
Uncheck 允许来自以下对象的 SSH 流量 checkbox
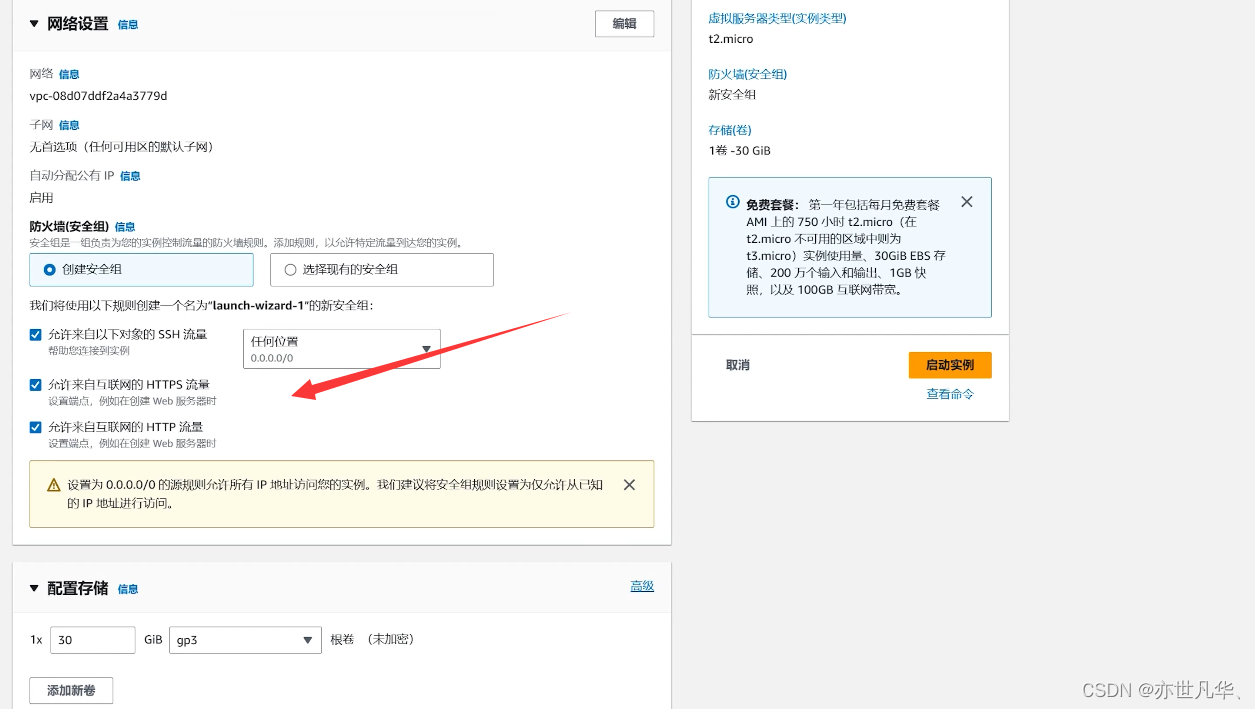point(36,335)
